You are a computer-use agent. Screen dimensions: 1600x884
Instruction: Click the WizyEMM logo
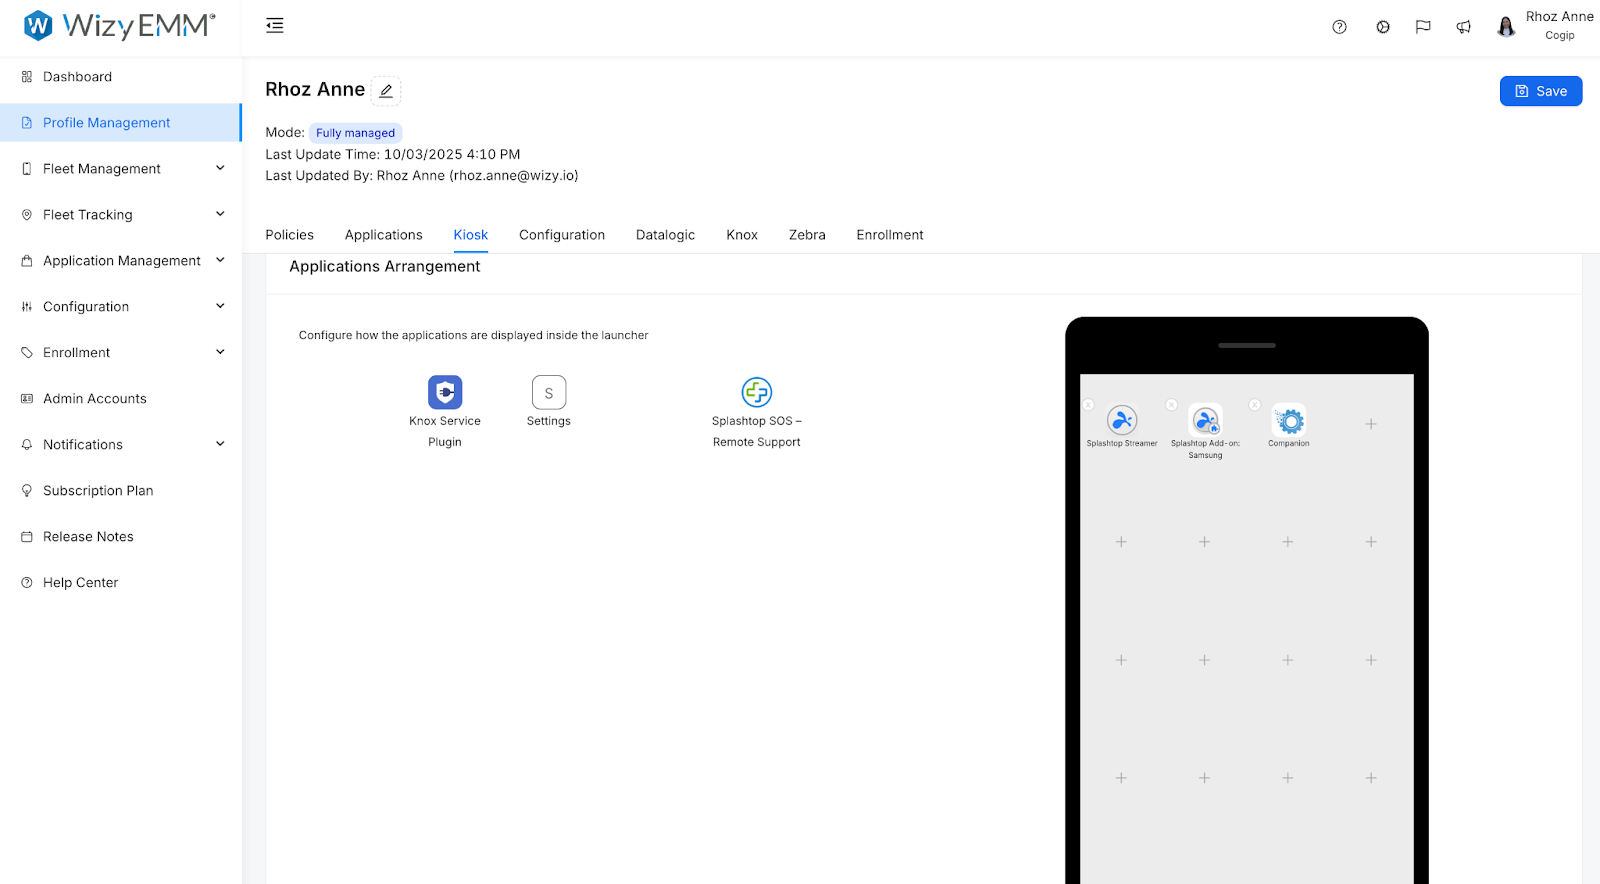(x=120, y=25)
